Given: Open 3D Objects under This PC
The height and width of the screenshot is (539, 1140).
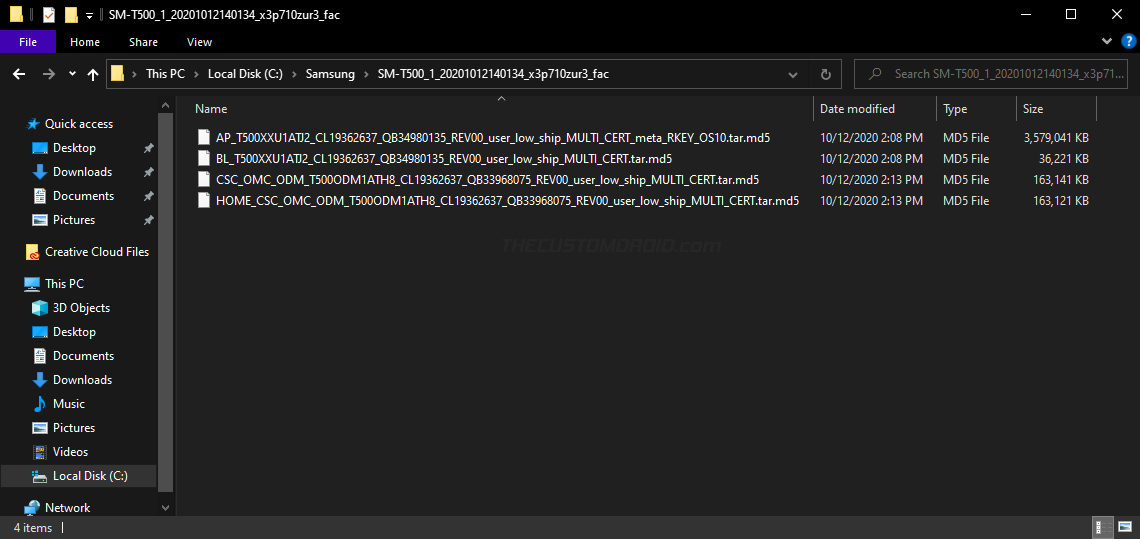Looking at the screenshot, I should pos(81,308).
